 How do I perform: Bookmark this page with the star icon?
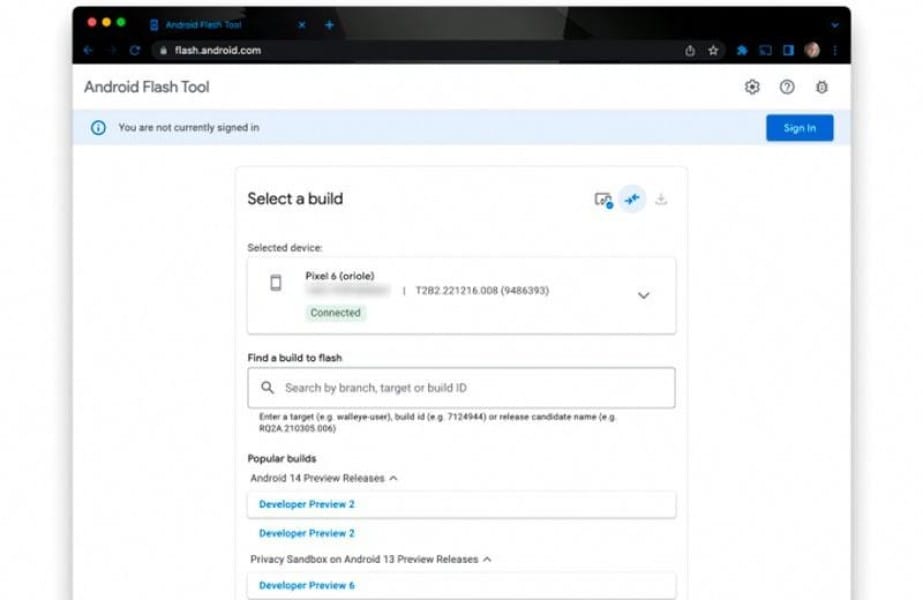click(x=714, y=50)
